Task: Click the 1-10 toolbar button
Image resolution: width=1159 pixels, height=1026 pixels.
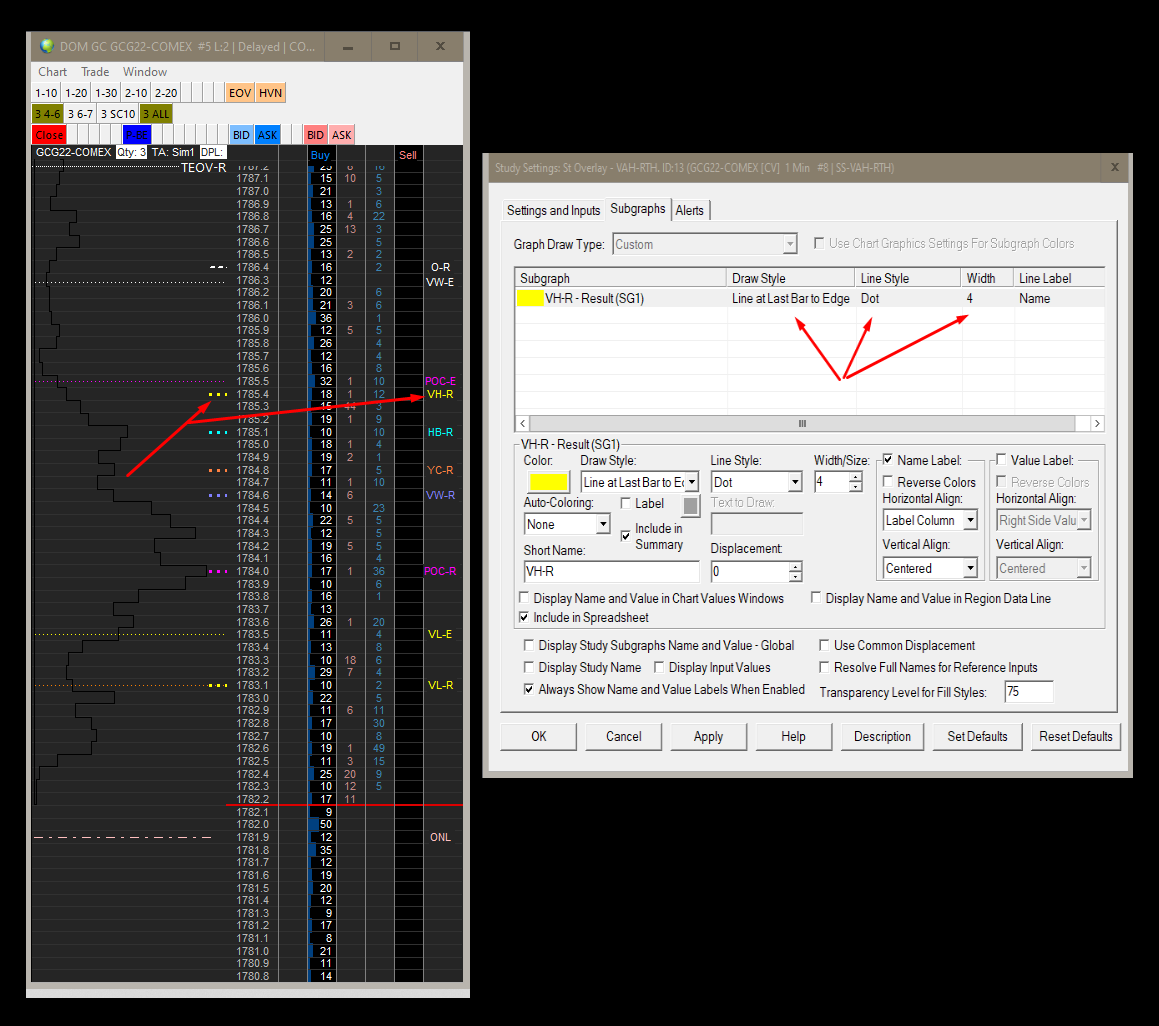Action: point(47,93)
